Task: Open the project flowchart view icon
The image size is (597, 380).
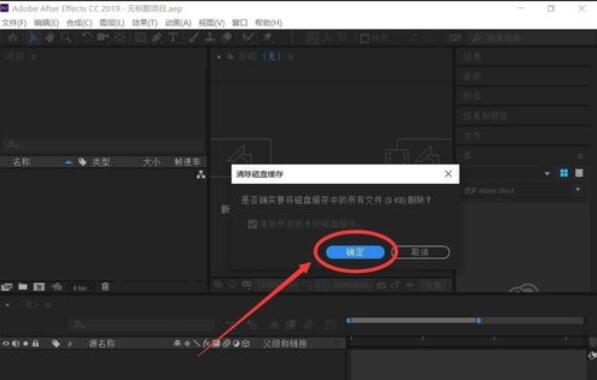Action: click(x=201, y=175)
